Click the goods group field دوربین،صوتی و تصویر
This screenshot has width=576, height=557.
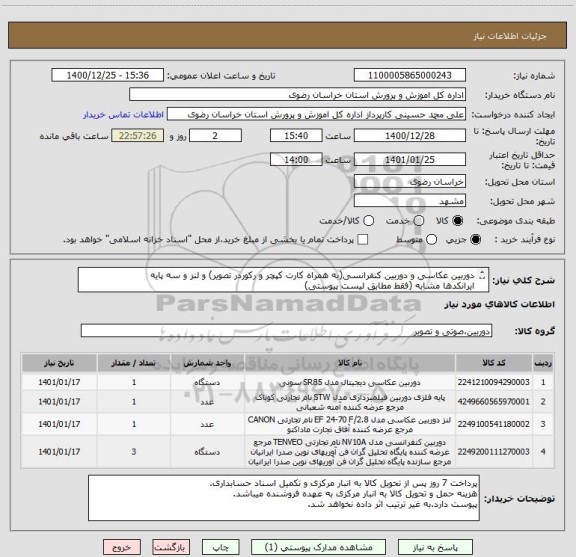(286, 331)
